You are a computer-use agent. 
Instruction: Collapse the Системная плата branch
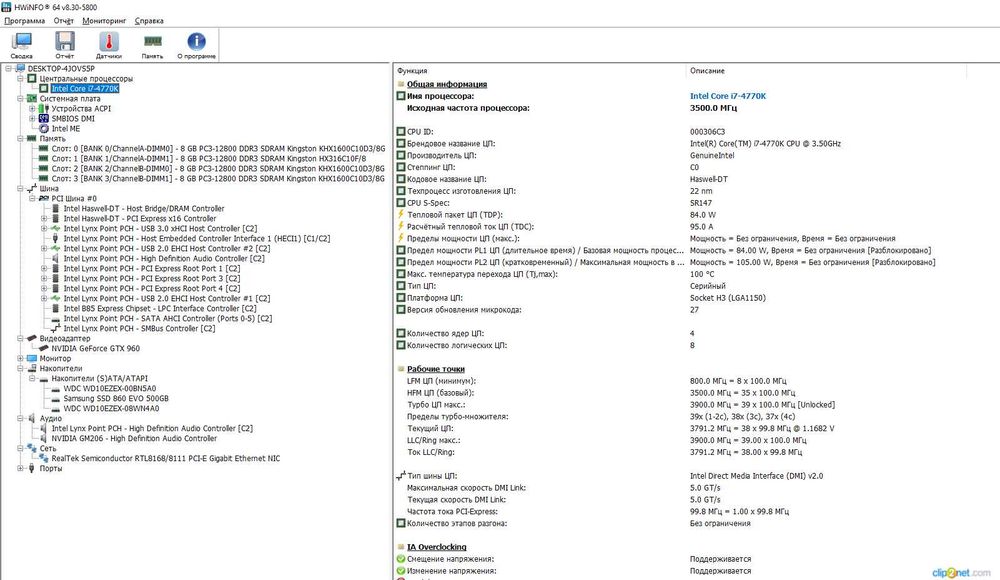tap(20, 99)
